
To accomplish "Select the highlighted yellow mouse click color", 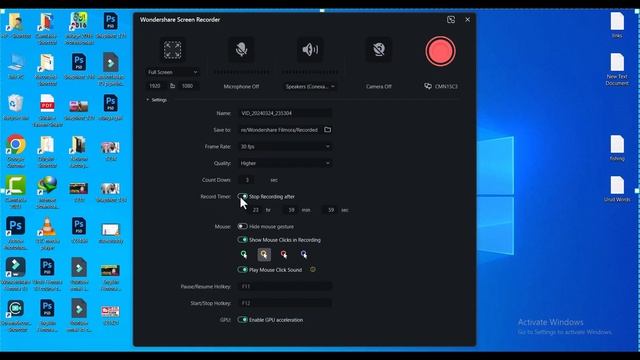I will (264, 255).
